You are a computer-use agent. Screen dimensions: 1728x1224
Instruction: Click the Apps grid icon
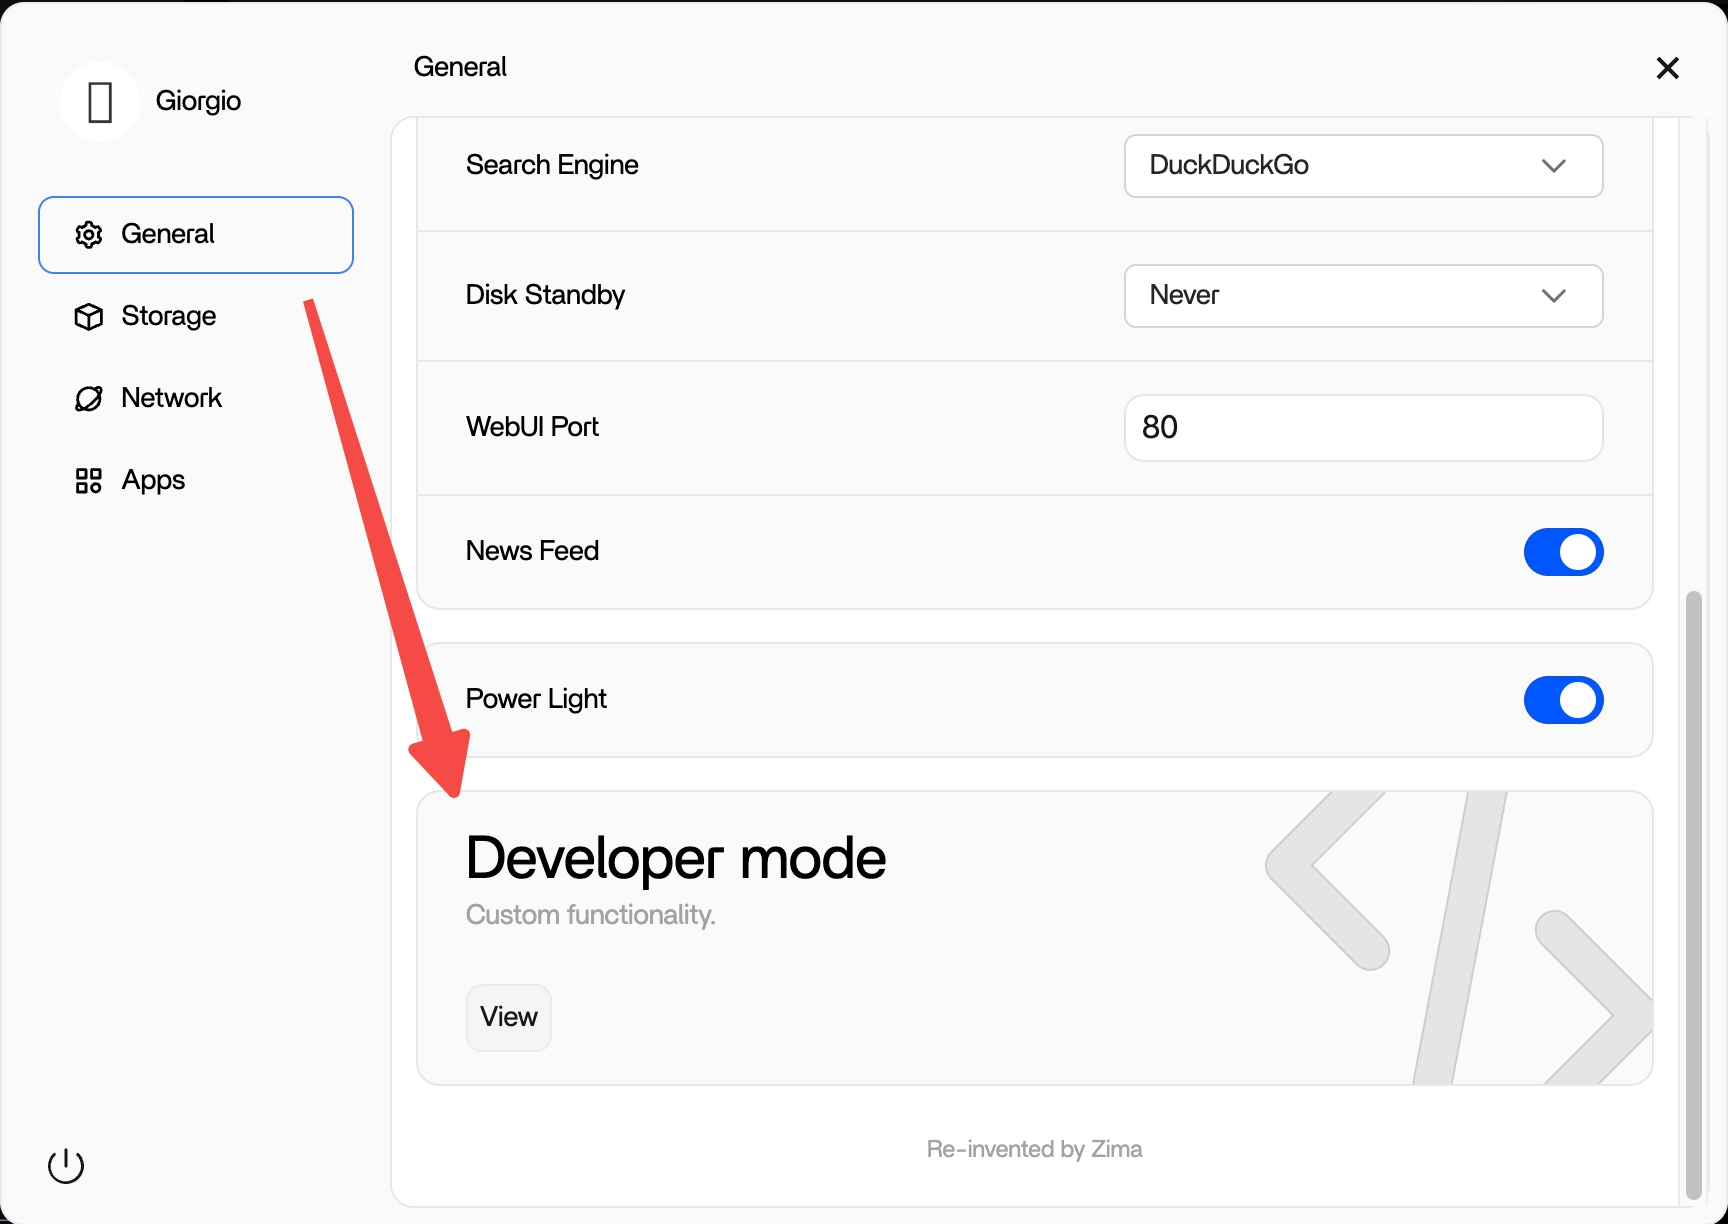coord(89,481)
